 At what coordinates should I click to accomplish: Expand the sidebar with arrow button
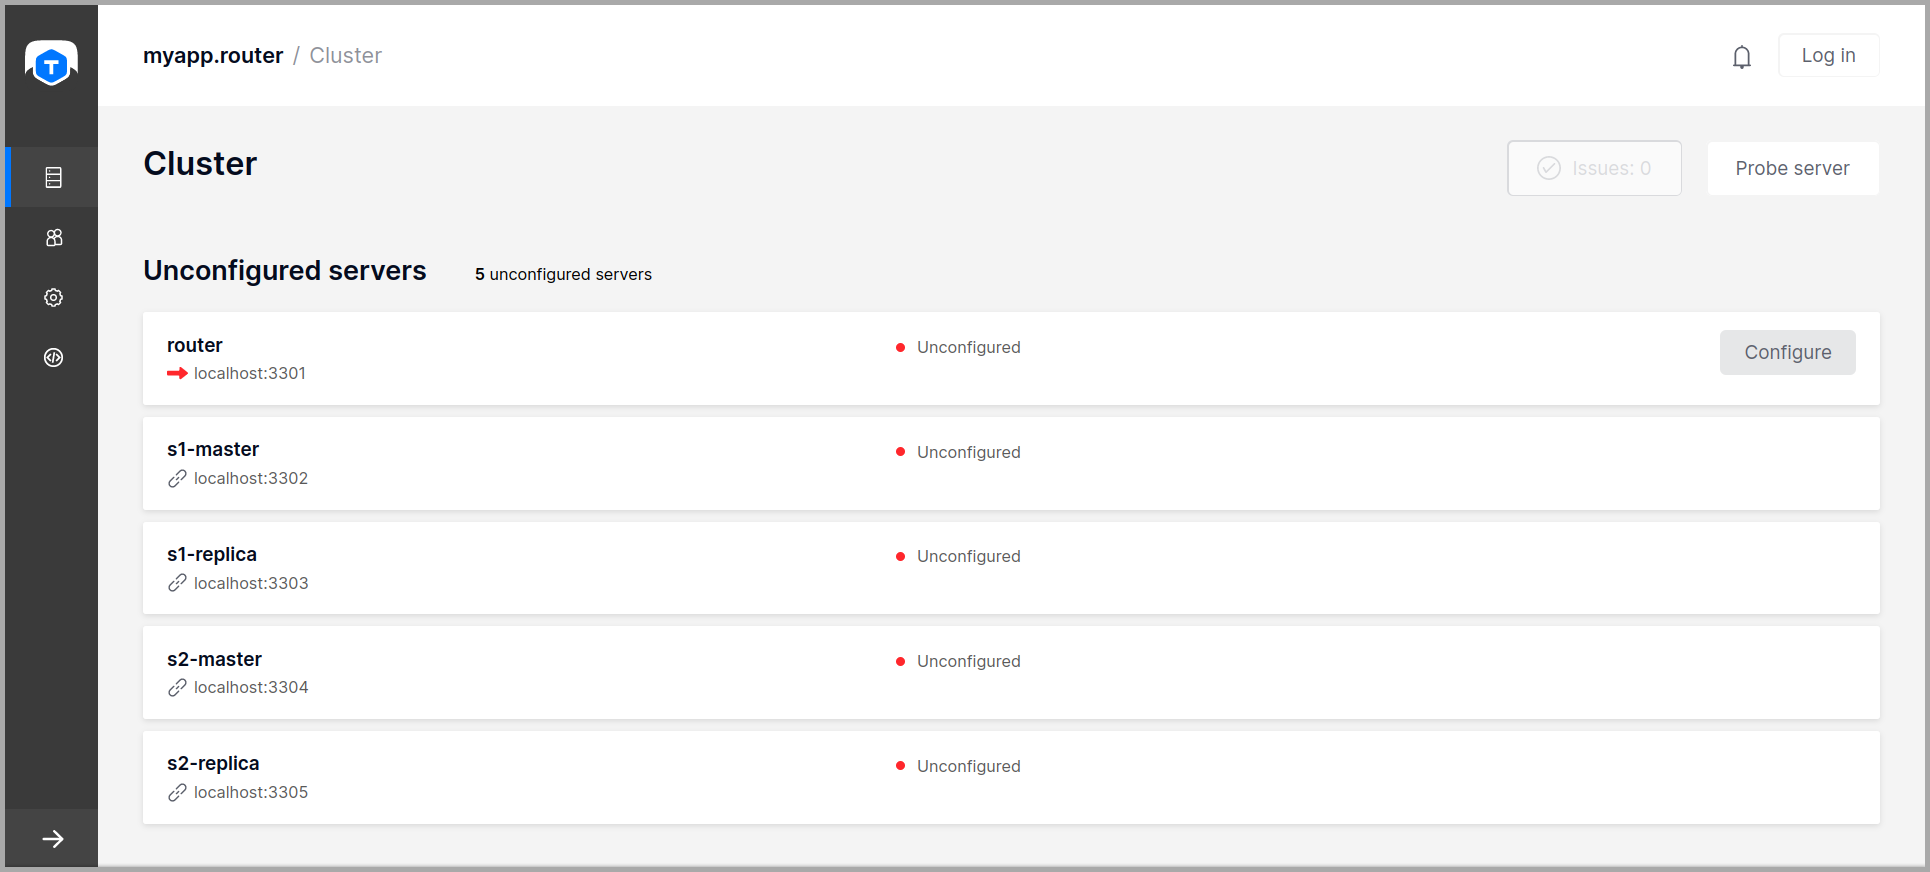53,839
